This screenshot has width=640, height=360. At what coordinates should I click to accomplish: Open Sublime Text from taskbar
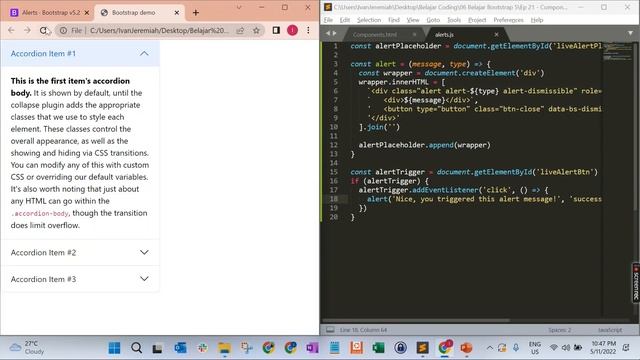(422, 348)
